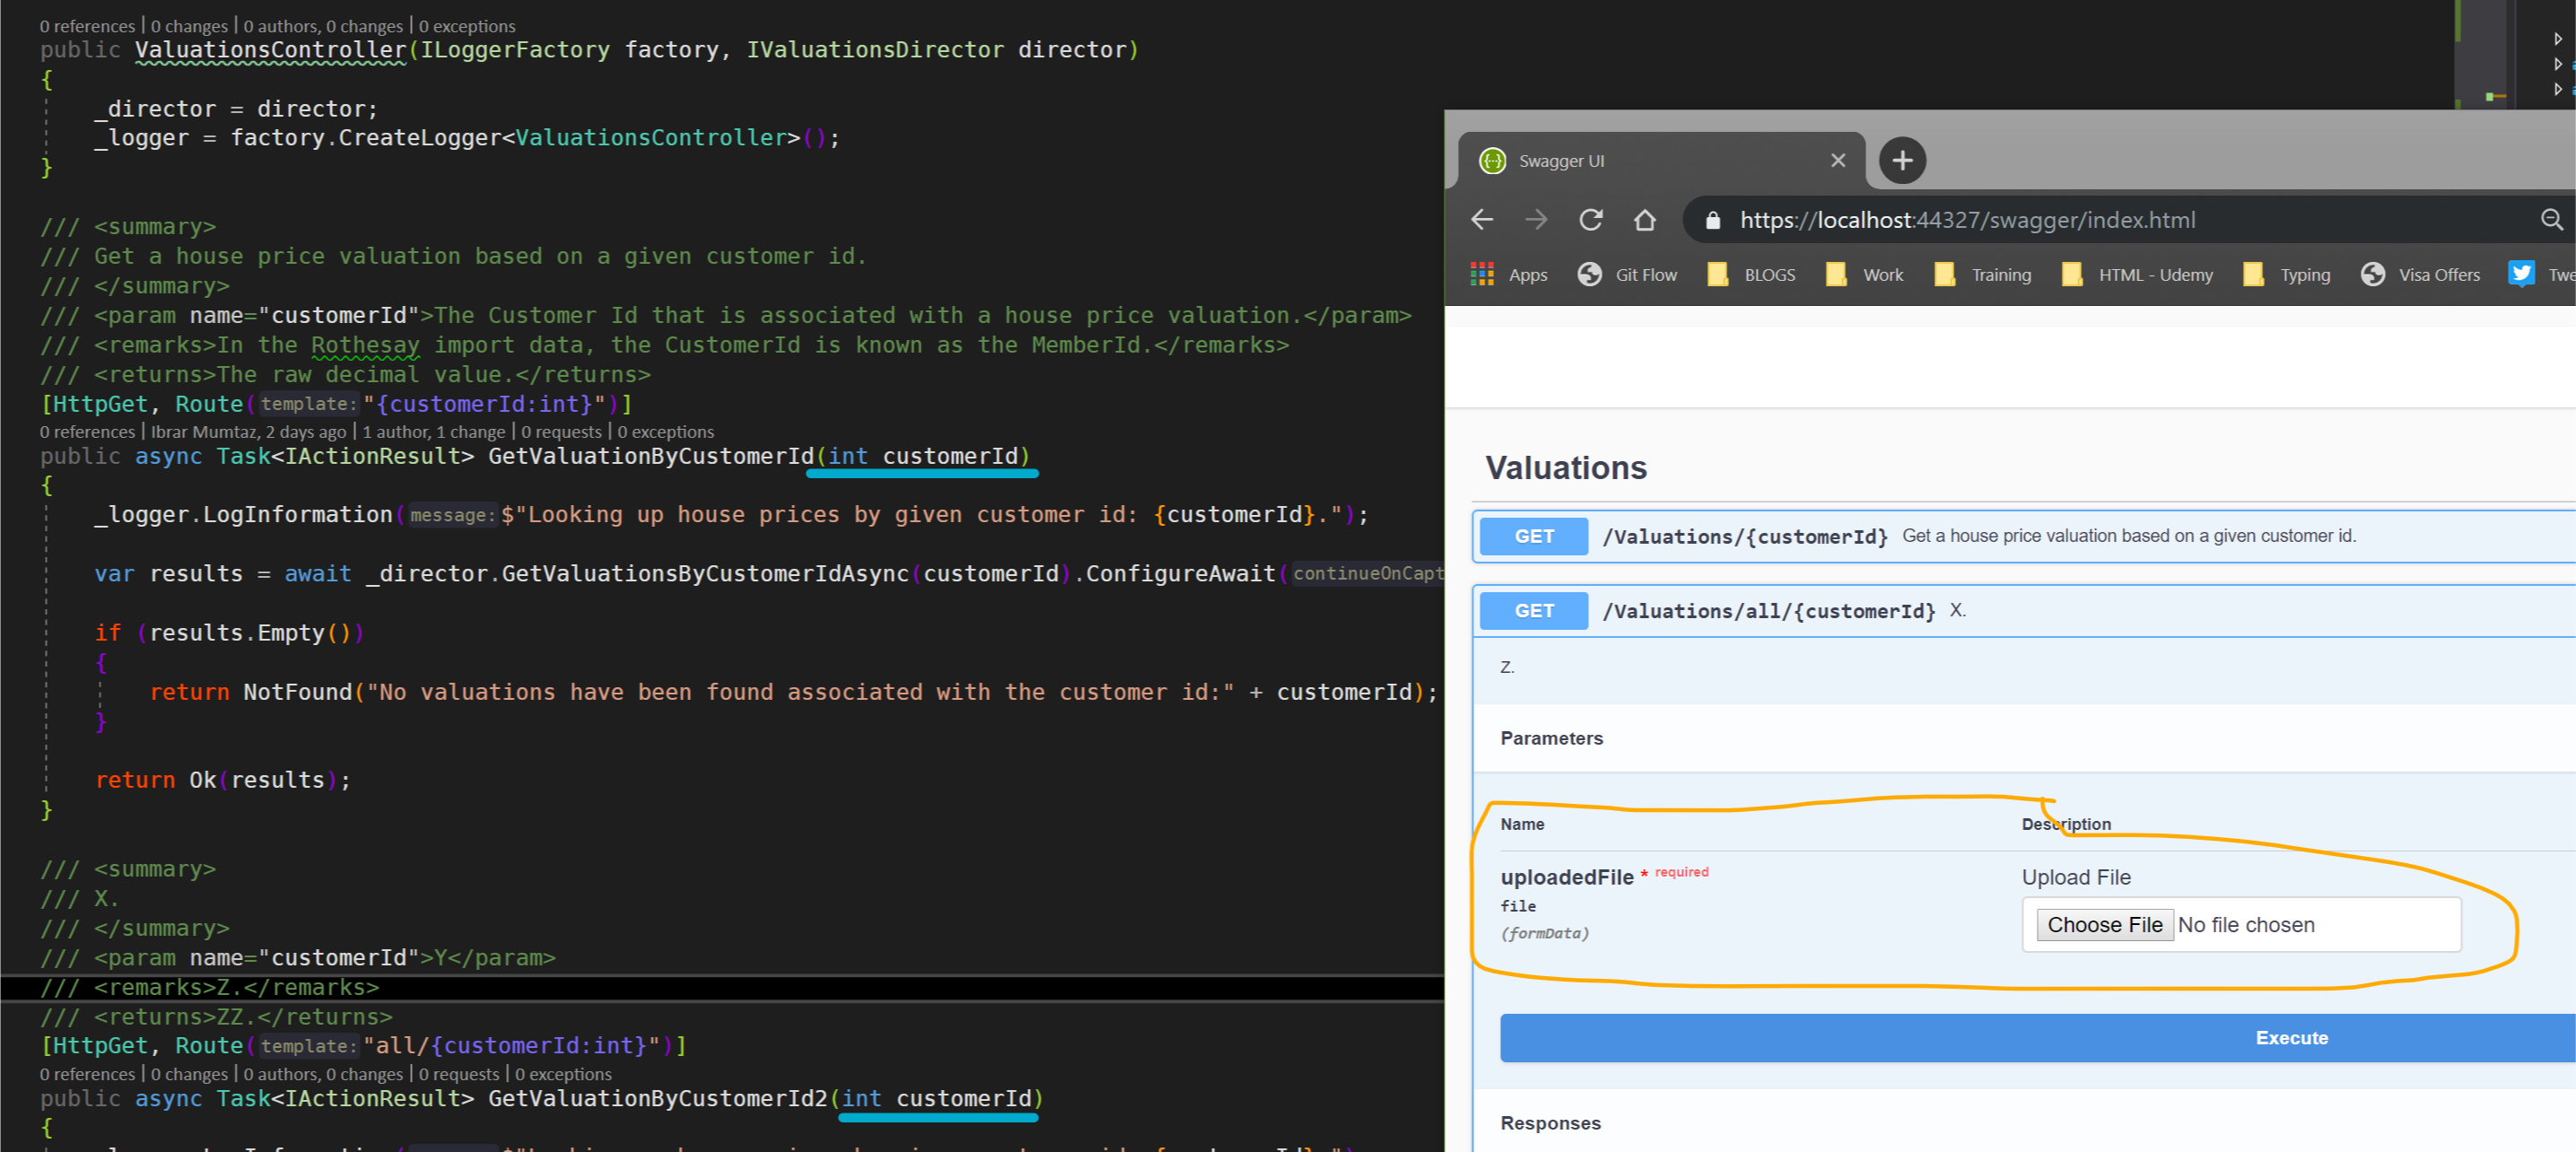Execute the Valuations GET request
The width and height of the screenshot is (2576, 1152).
click(2291, 1037)
